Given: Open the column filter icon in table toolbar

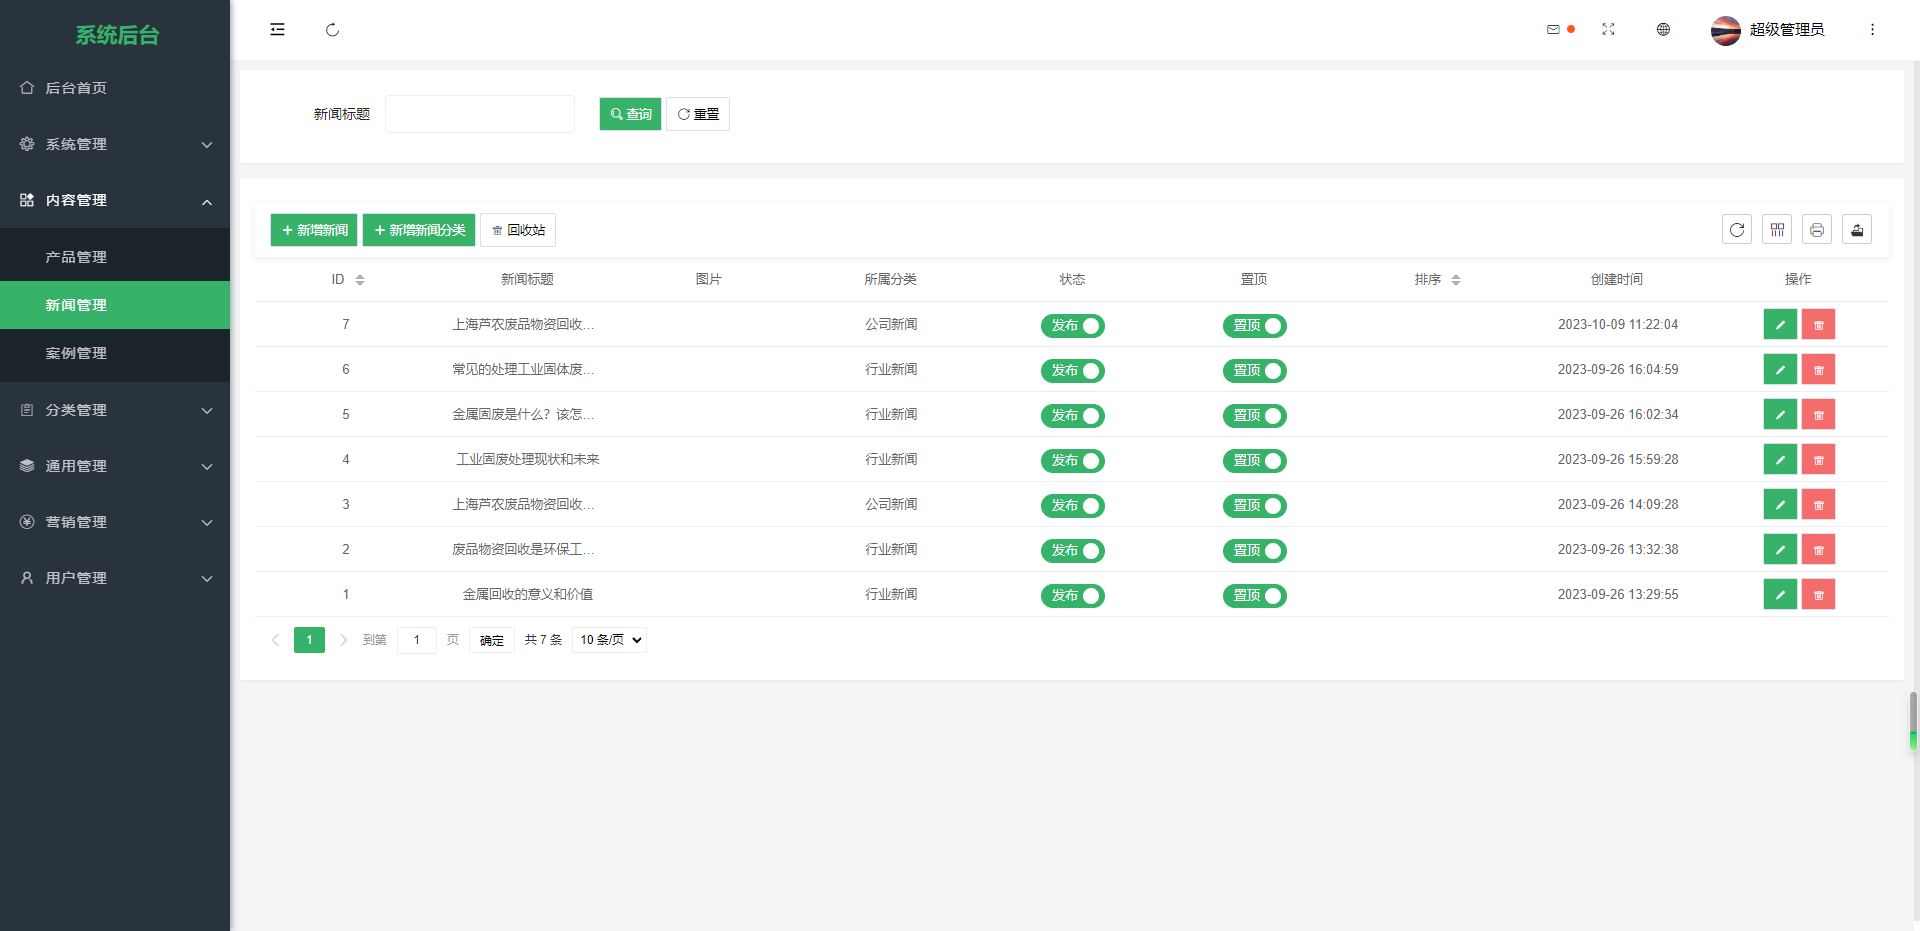Looking at the screenshot, I should (1777, 230).
